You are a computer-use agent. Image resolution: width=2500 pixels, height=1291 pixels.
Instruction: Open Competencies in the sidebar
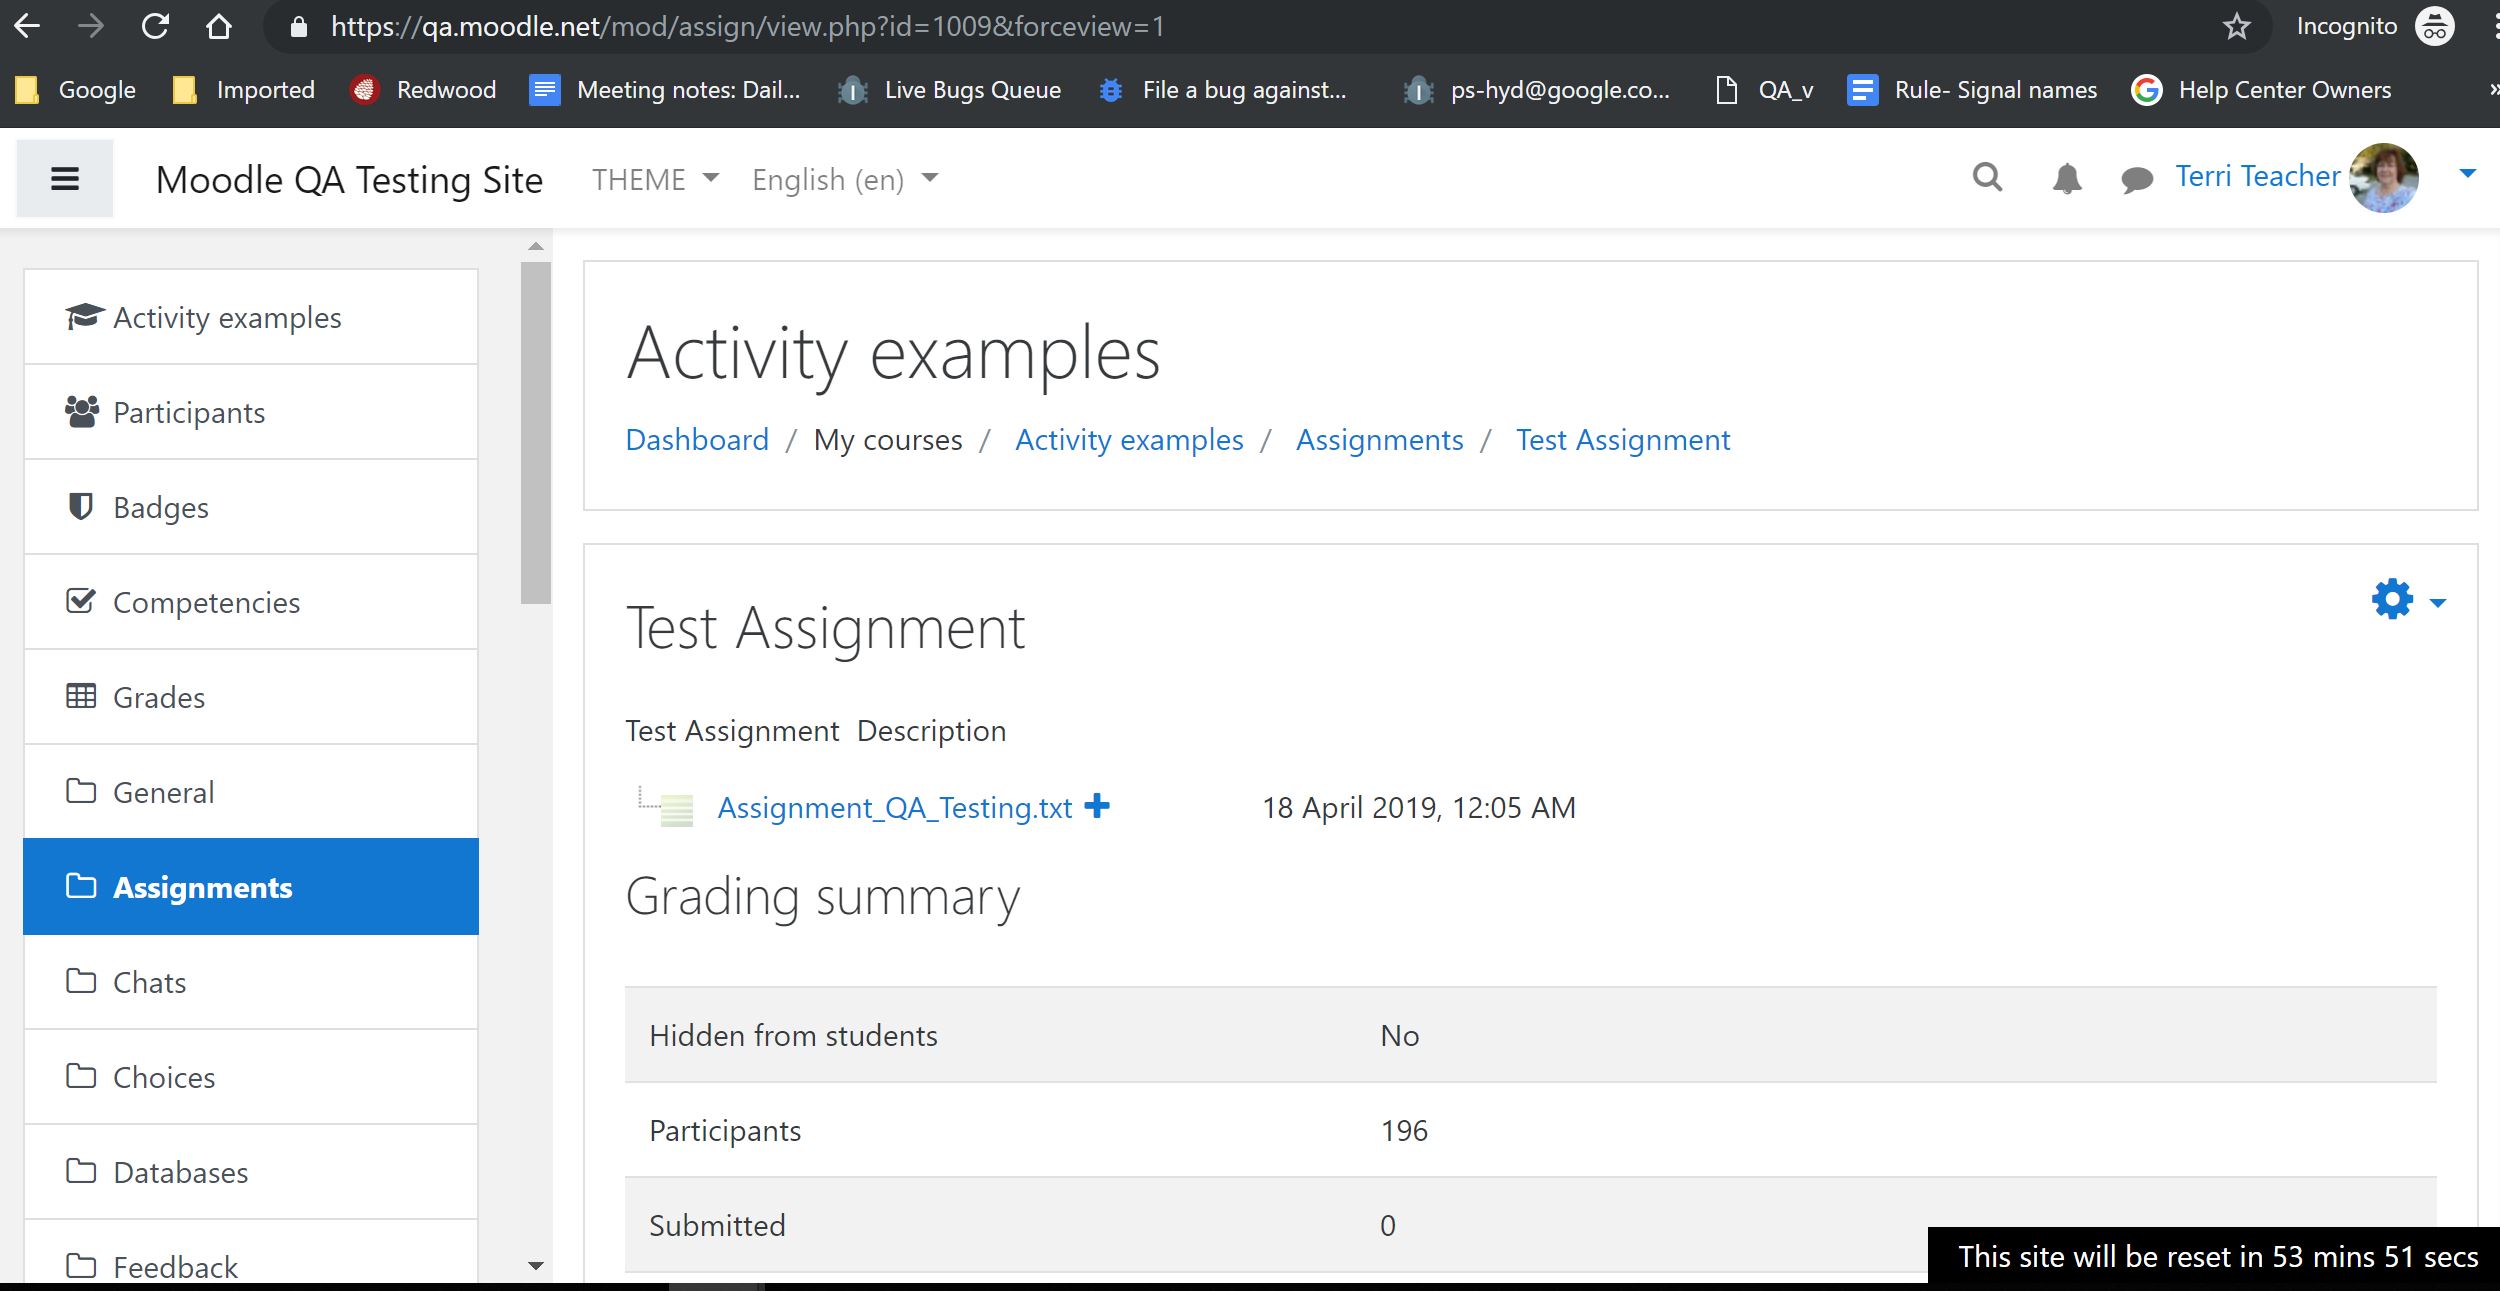(x=251, y=602)
